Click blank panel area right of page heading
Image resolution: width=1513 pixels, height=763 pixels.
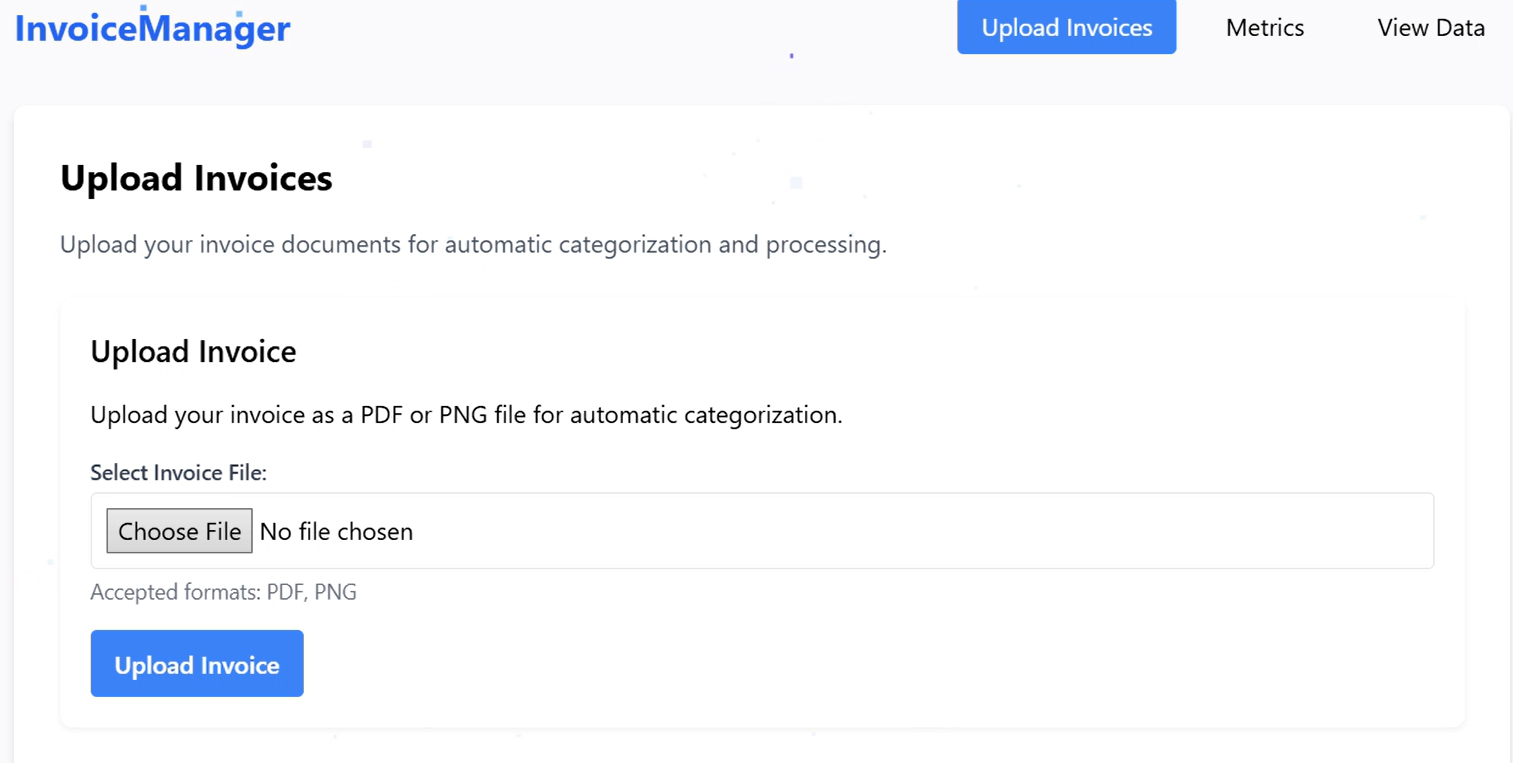click(900, 179)
